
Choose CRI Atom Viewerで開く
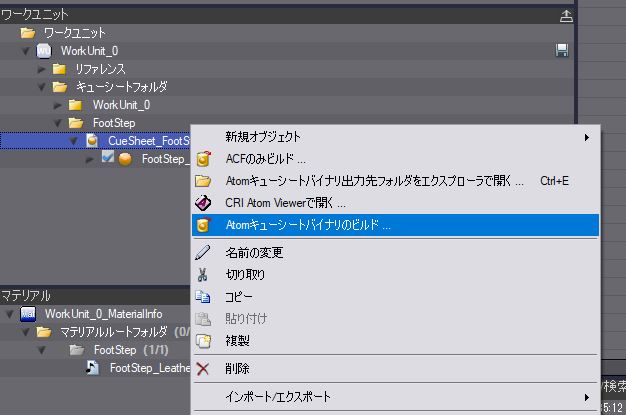(x=396, y=203)
